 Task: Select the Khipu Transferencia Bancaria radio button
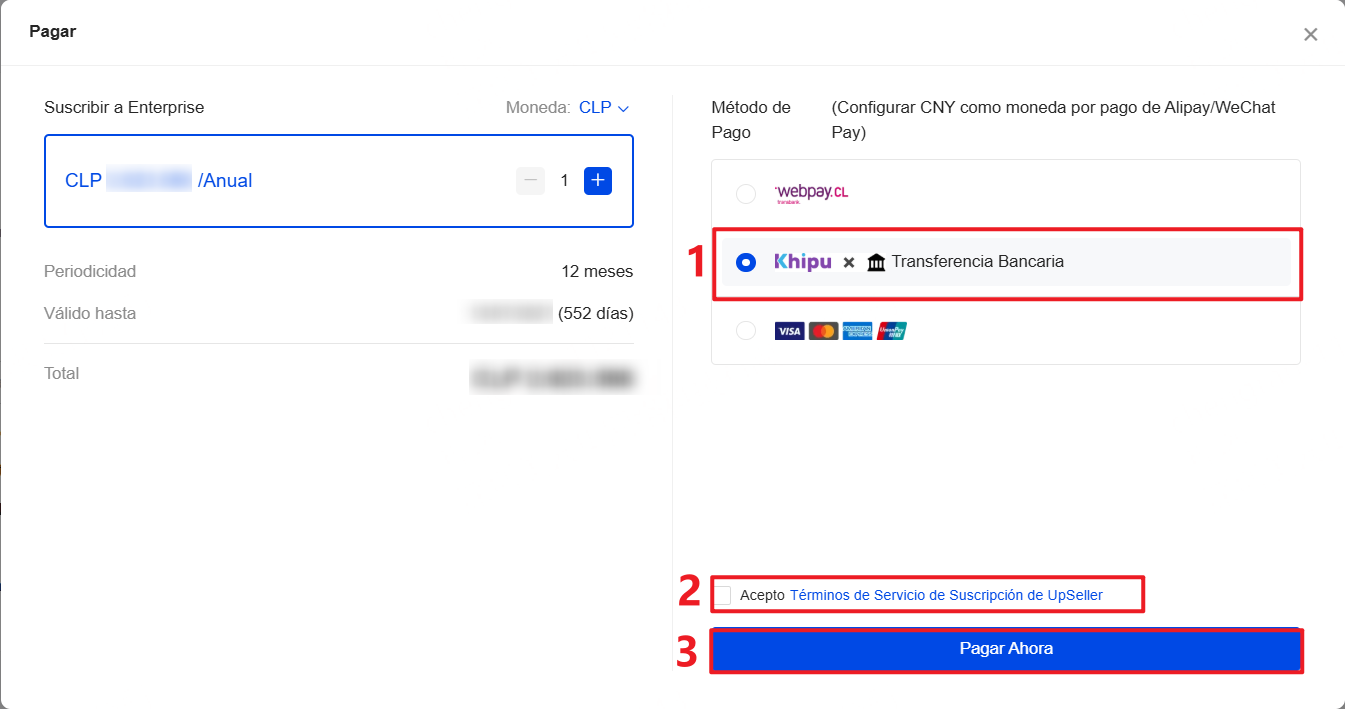[745, 261]
